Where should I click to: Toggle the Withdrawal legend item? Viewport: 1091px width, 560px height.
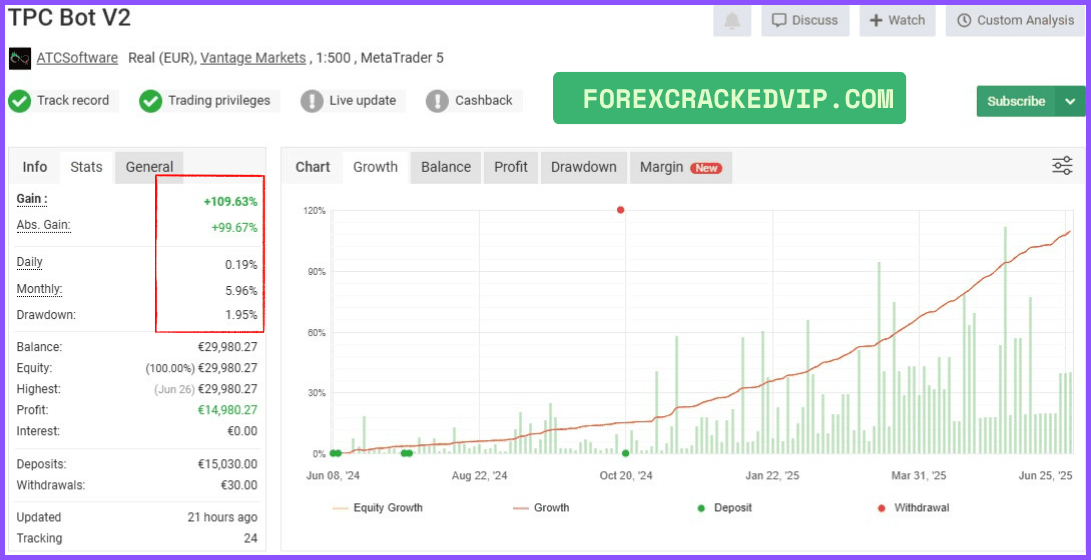tap(913, 508)
